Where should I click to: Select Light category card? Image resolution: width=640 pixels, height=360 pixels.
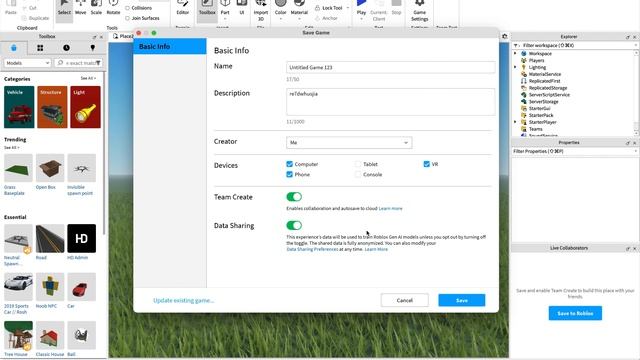click(85, 107)
